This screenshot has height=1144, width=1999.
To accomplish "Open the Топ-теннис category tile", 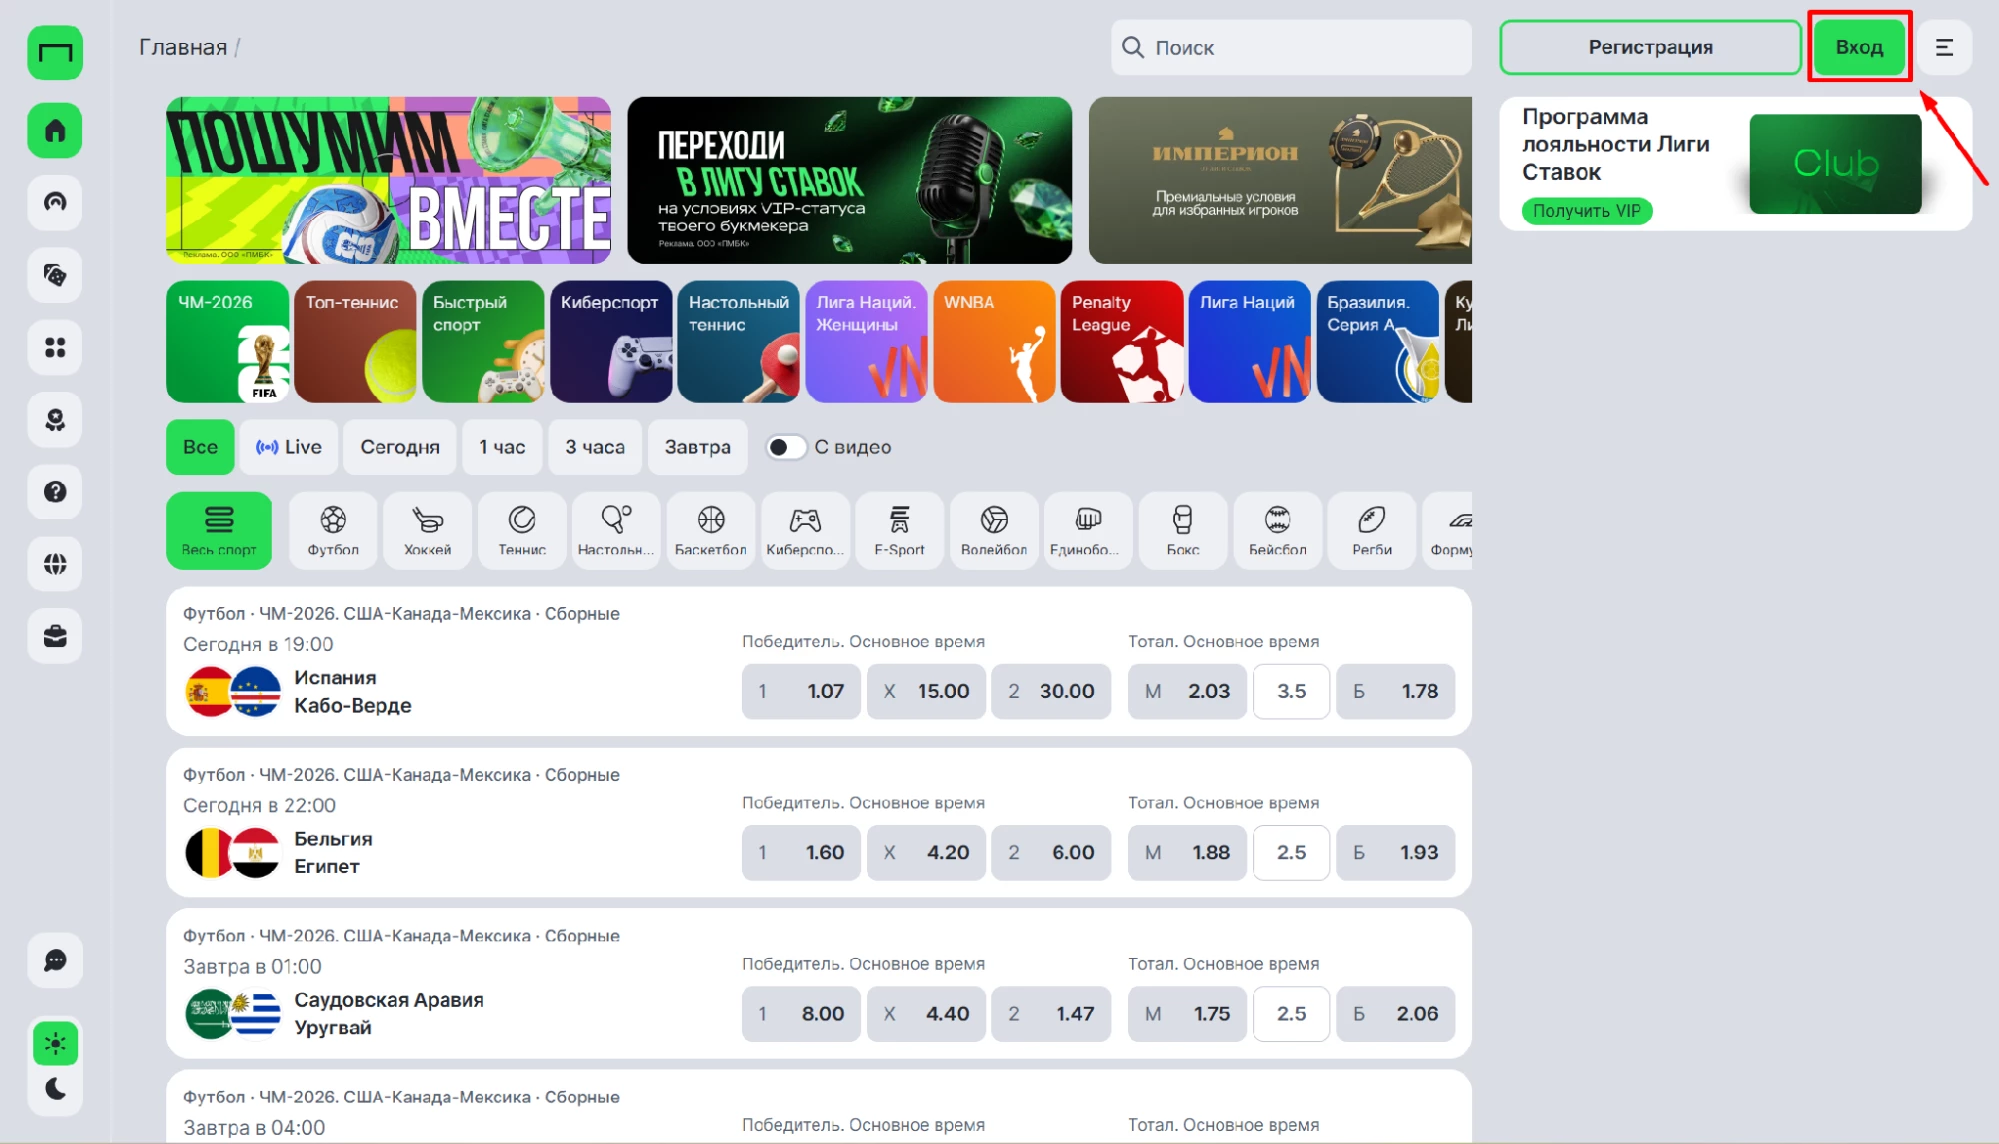I will (355, 342).
